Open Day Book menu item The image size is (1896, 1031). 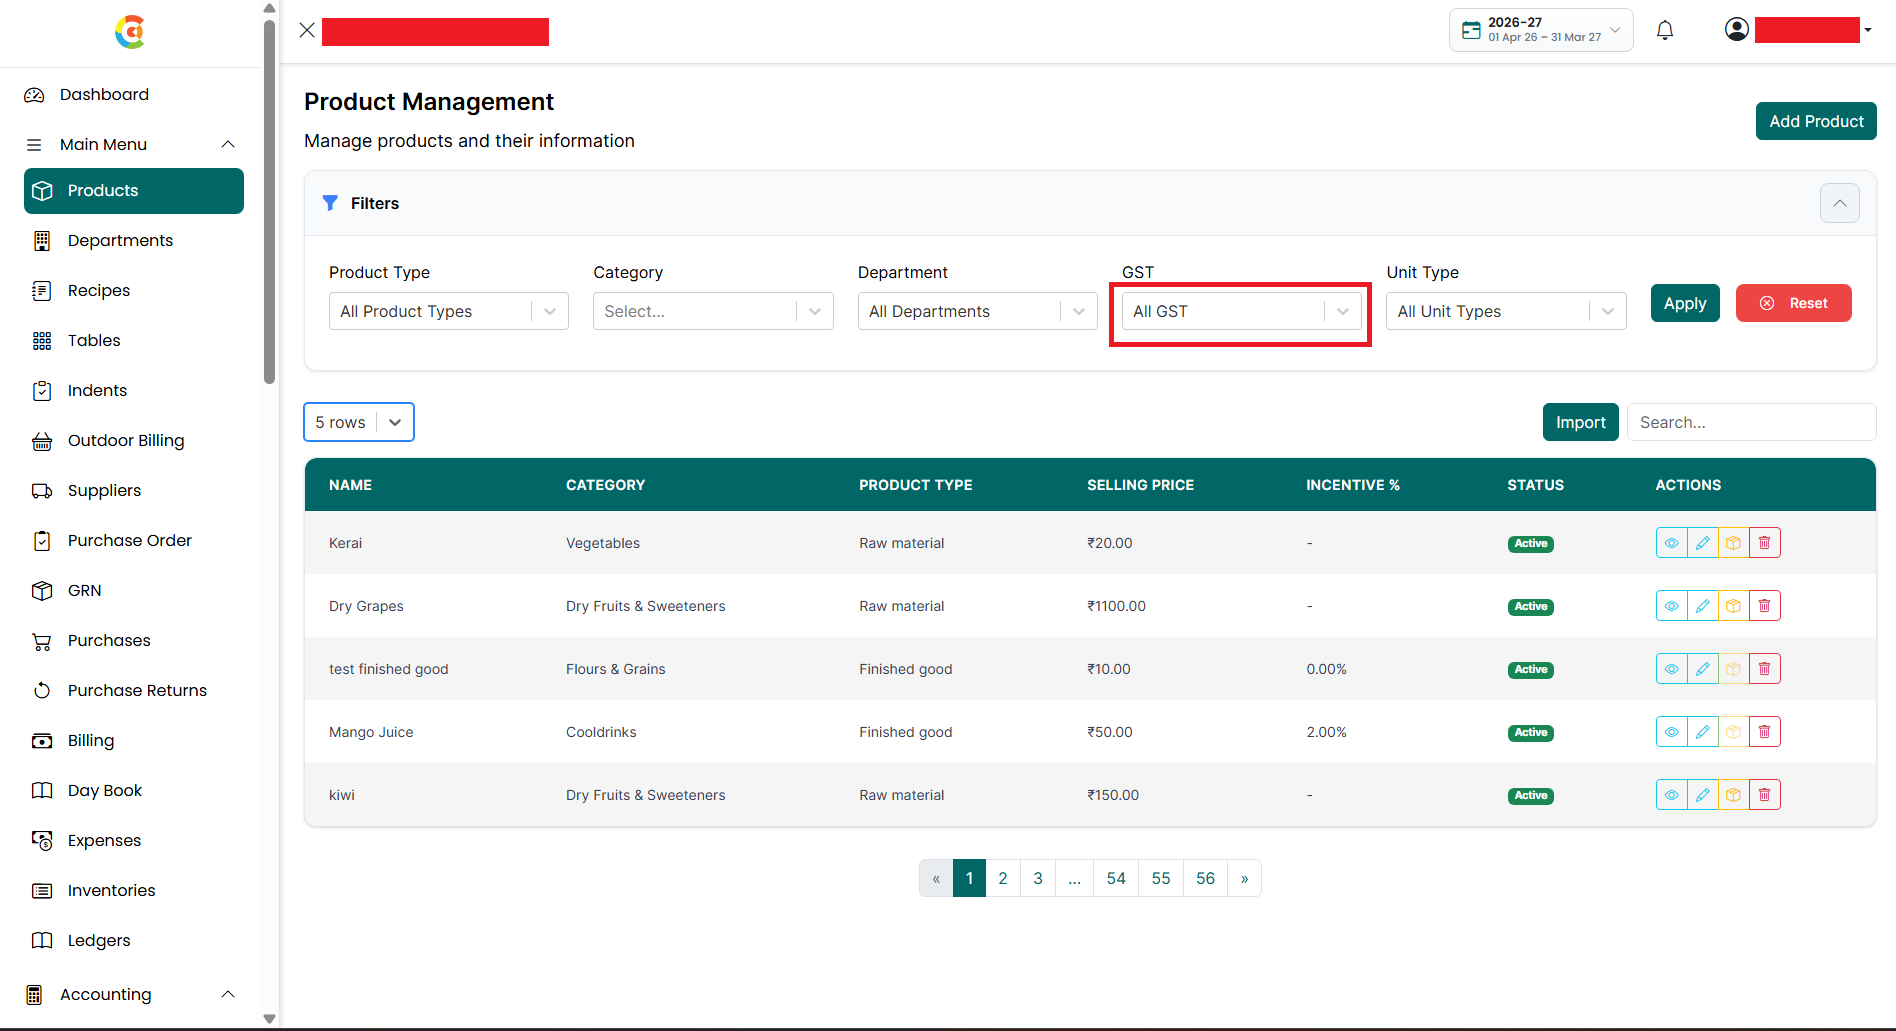coord(134,790)
